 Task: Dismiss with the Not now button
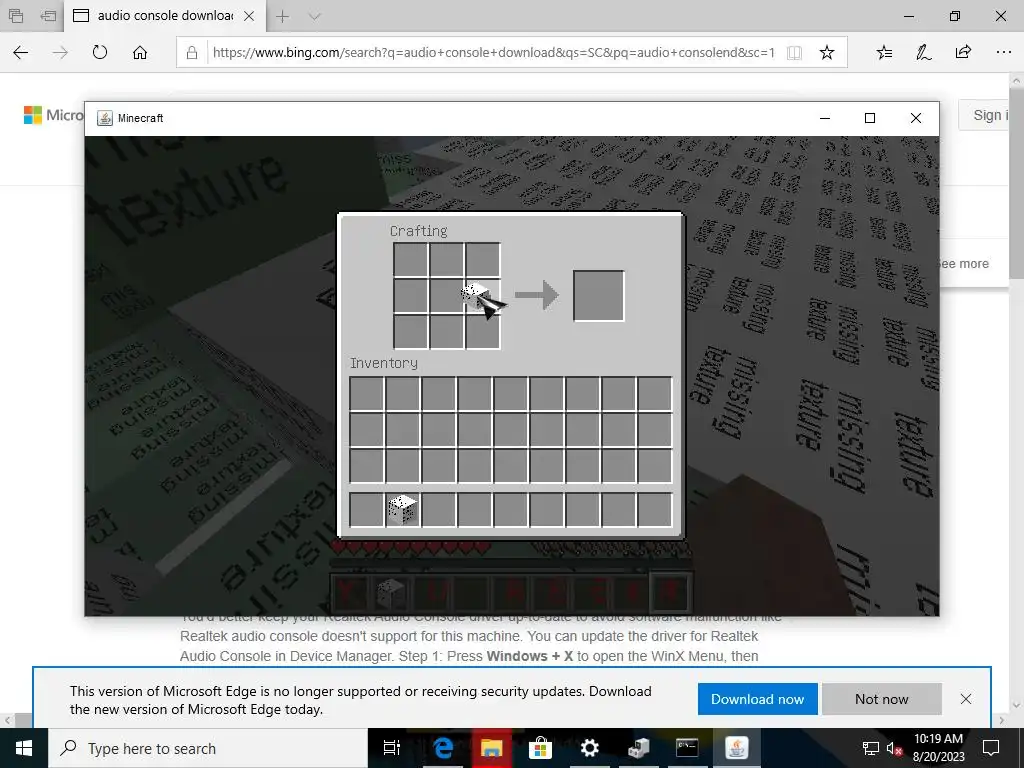(882, 699)
